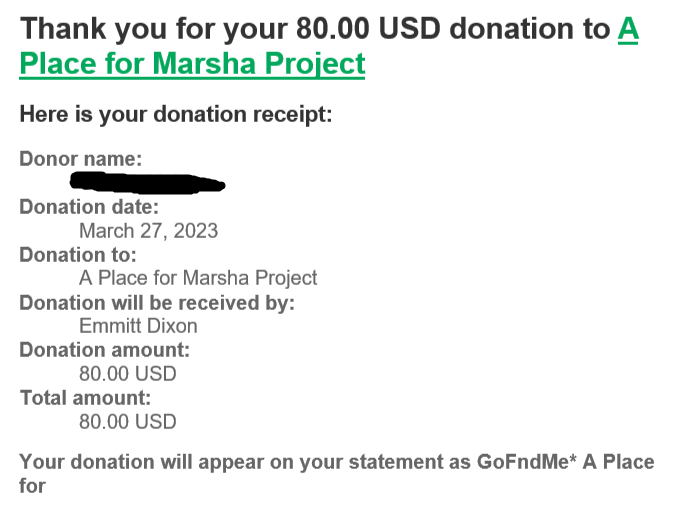Click the 'GoFndMe* A Place' statement text
Screen dimensions: 677x509
coord(566,462)
